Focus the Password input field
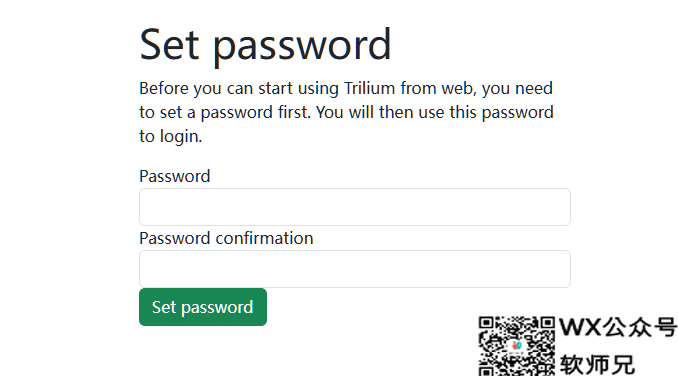678x376 pixels. coord(355,207)
